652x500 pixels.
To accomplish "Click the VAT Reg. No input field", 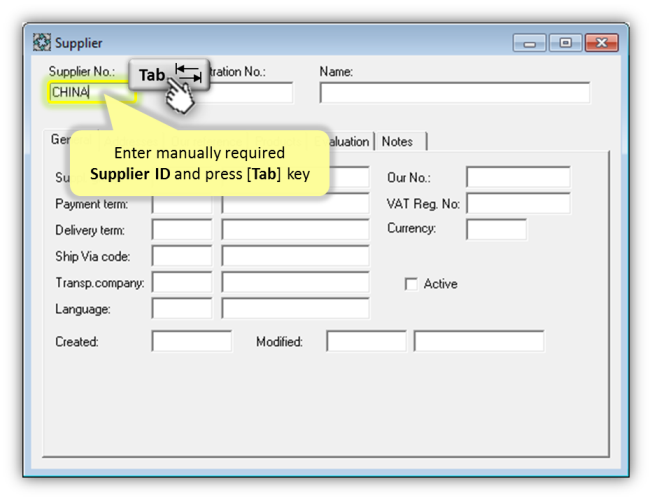I will pyautogui.click(x=518, y=203).
